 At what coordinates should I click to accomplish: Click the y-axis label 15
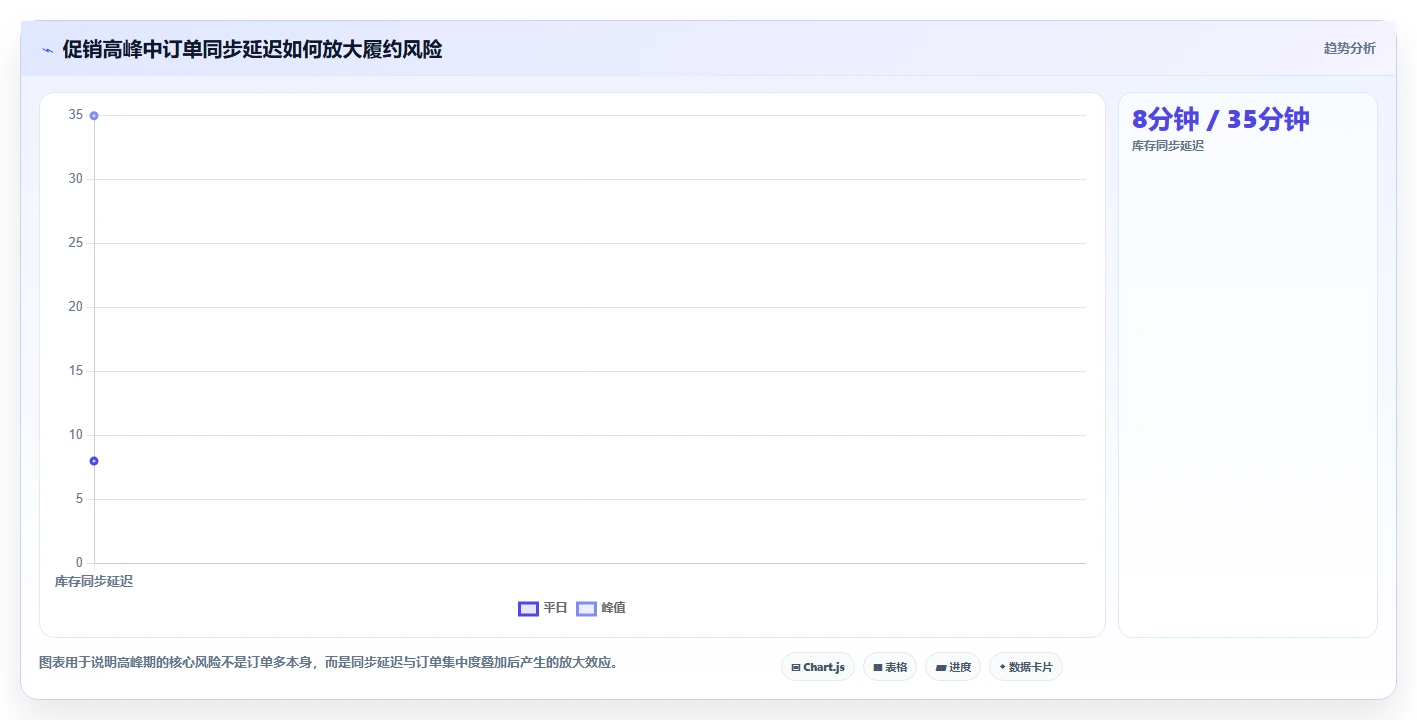tap(76, 371)
